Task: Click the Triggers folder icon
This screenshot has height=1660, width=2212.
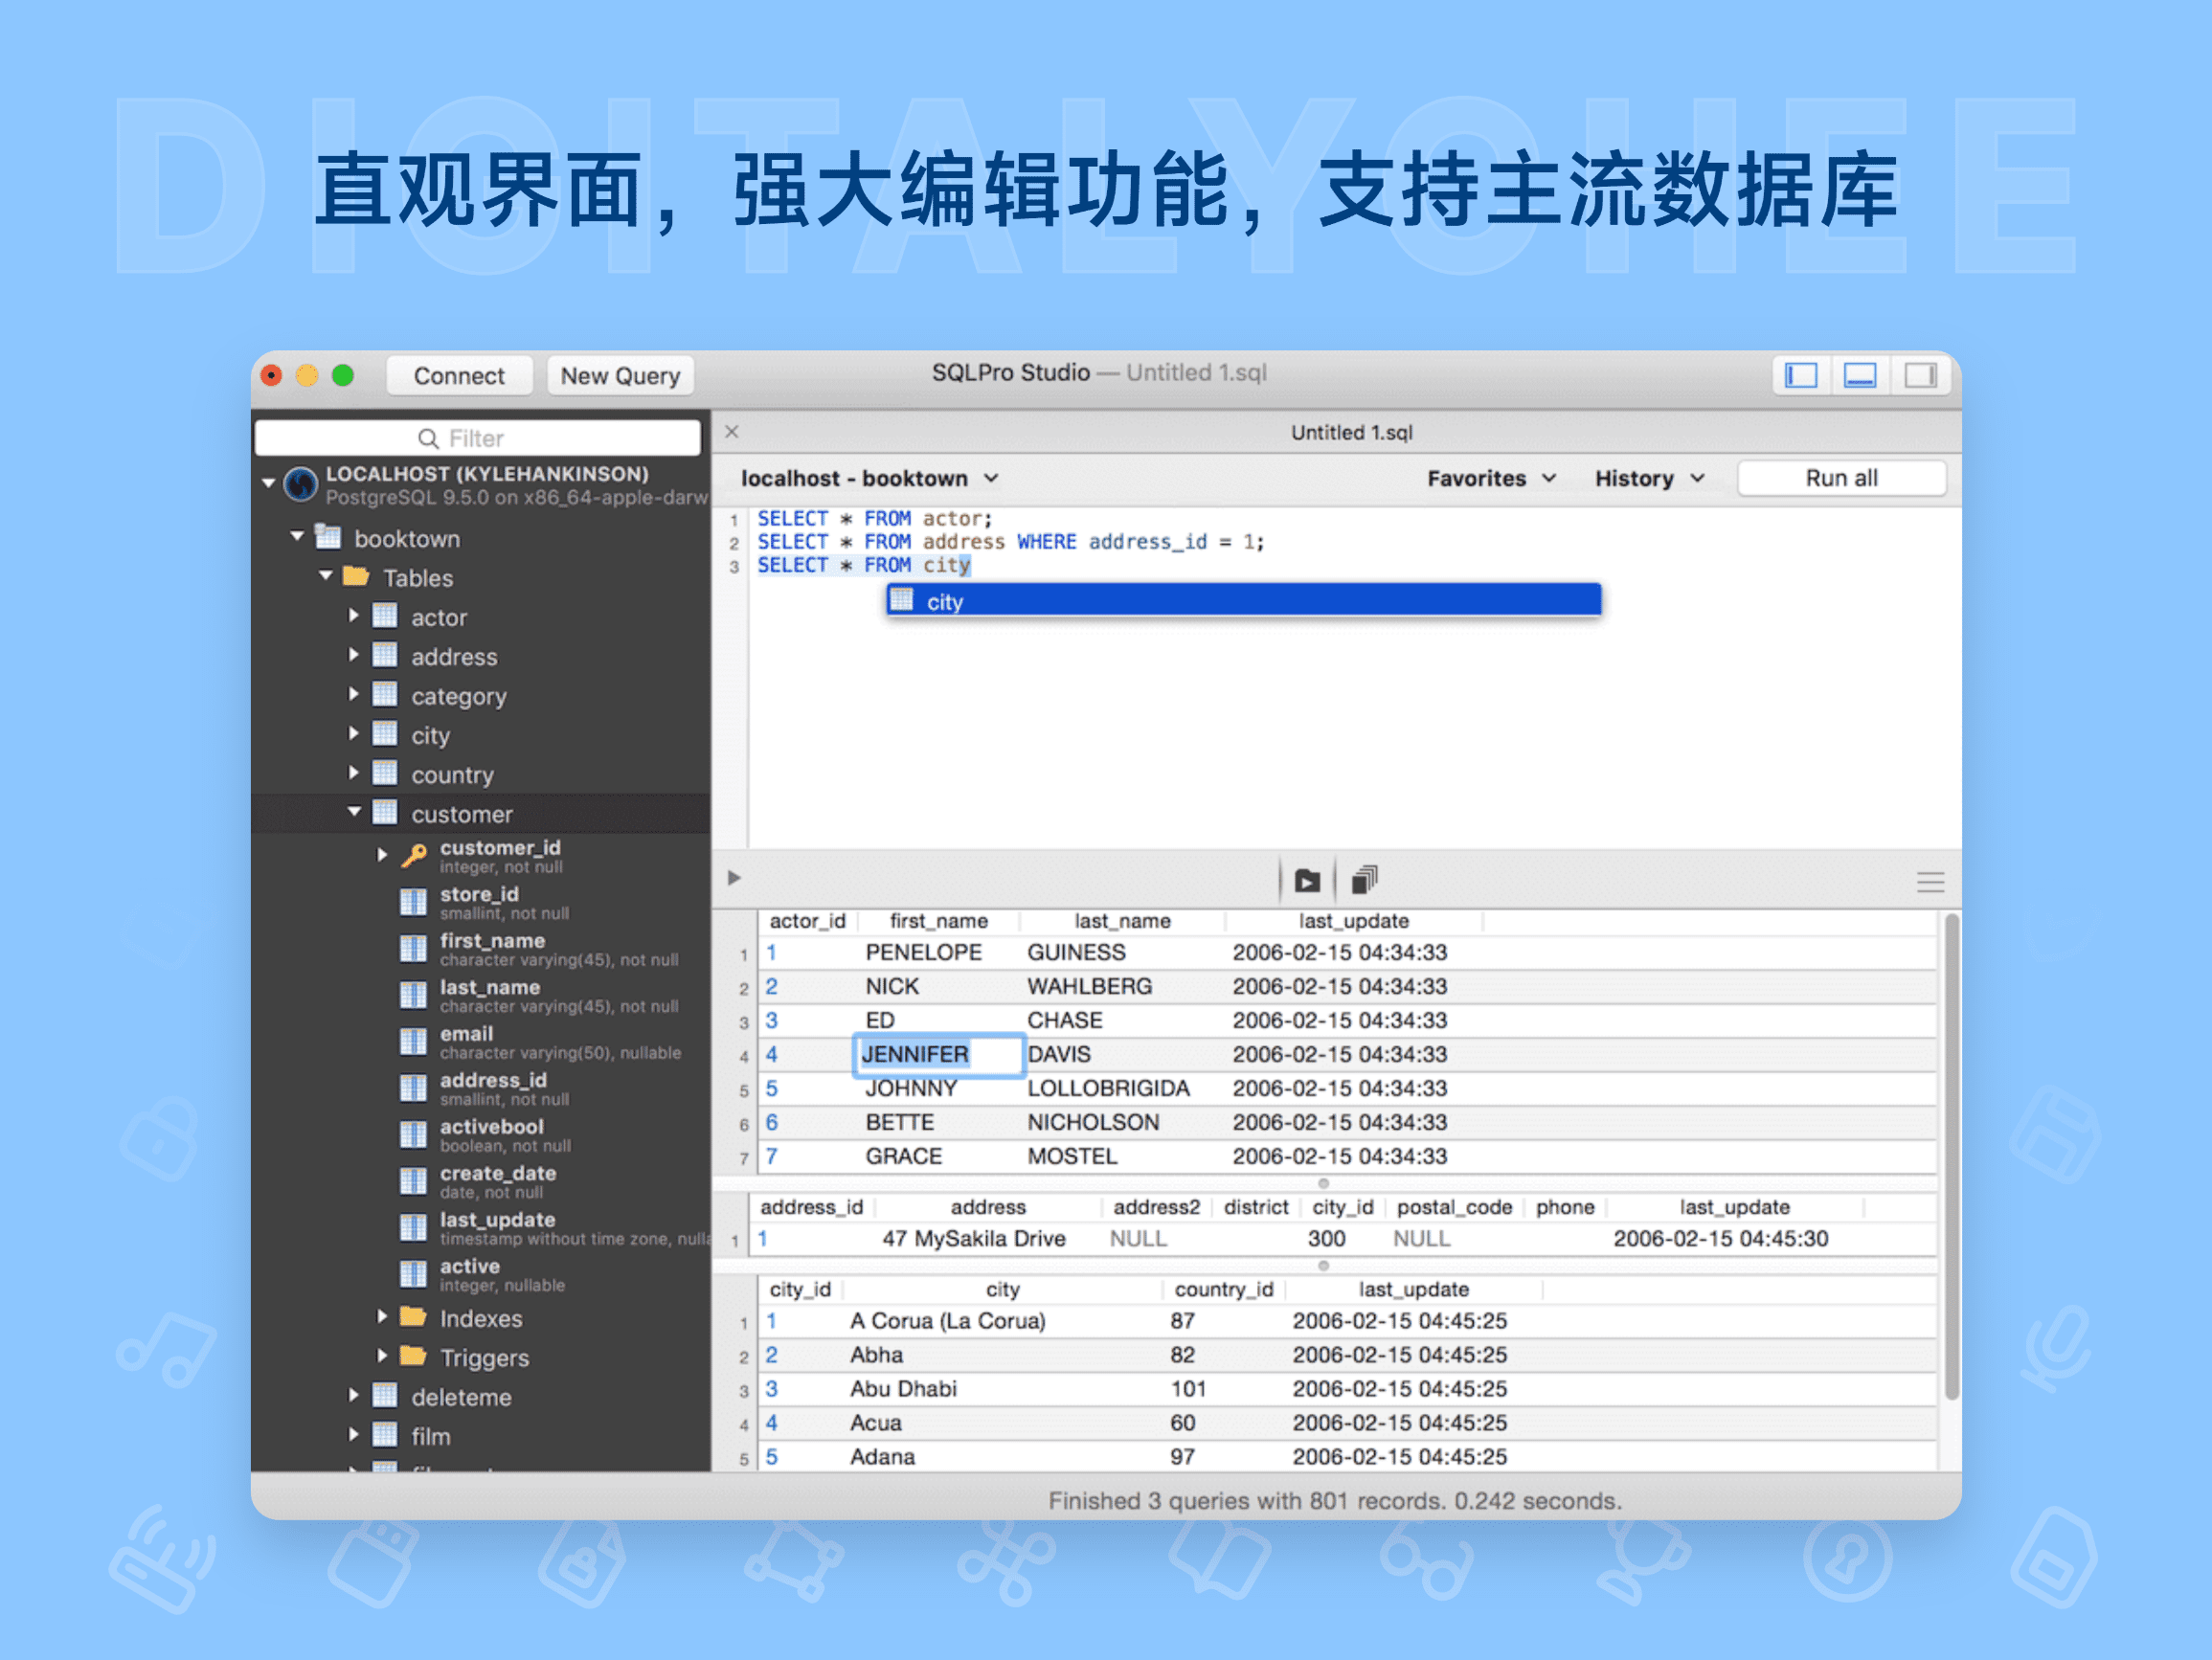Action: 413,1357
